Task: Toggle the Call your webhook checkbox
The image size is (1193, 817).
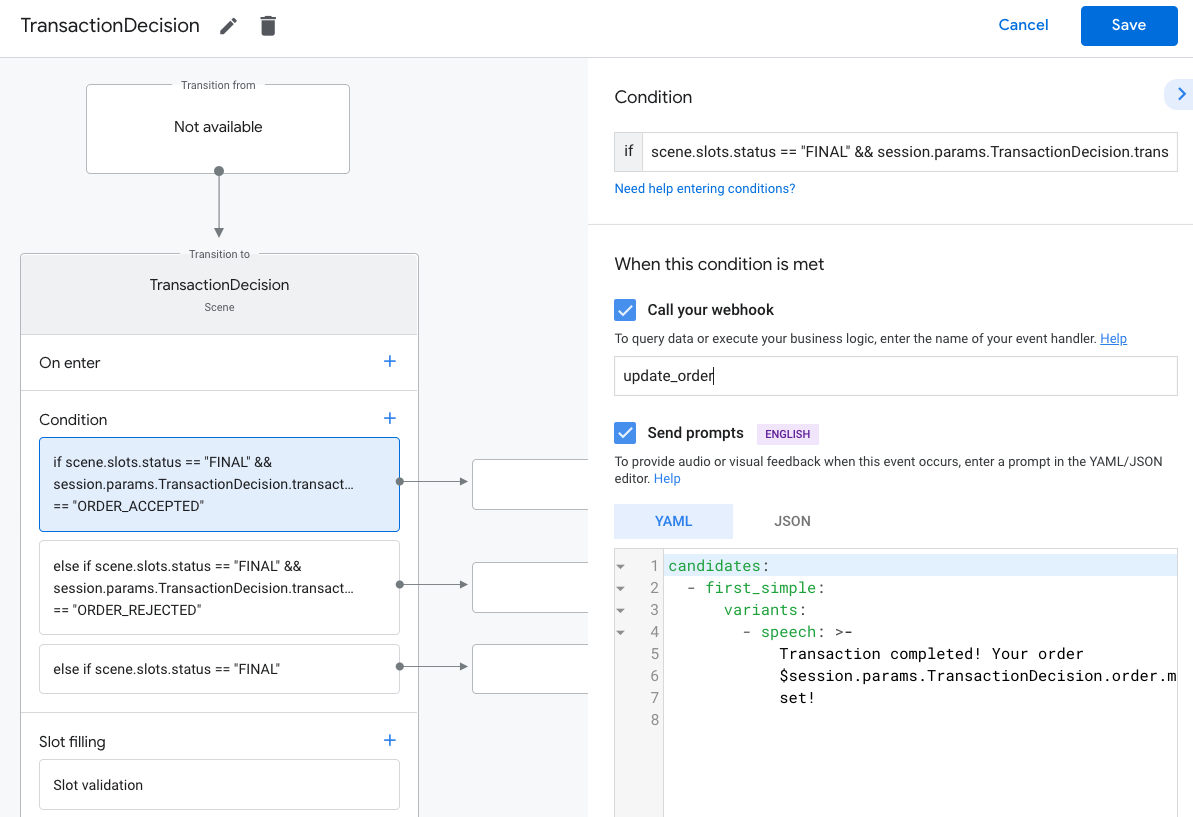Action: pyautogui.click(x=625, y=310)
